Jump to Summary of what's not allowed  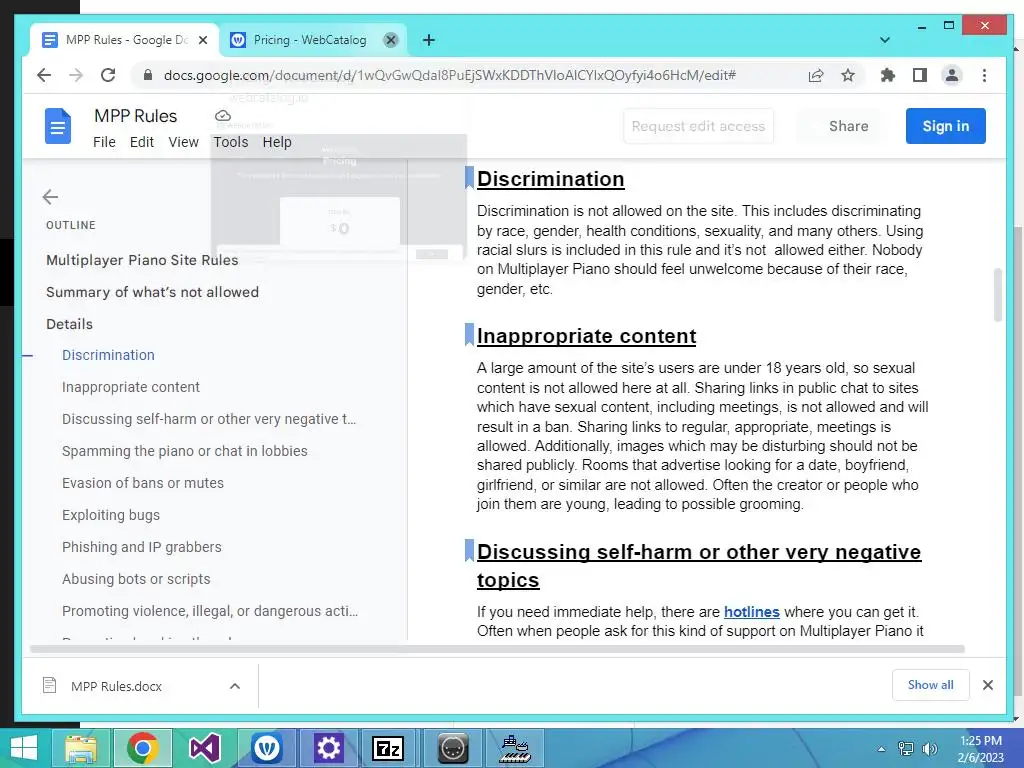click(152, 292)
